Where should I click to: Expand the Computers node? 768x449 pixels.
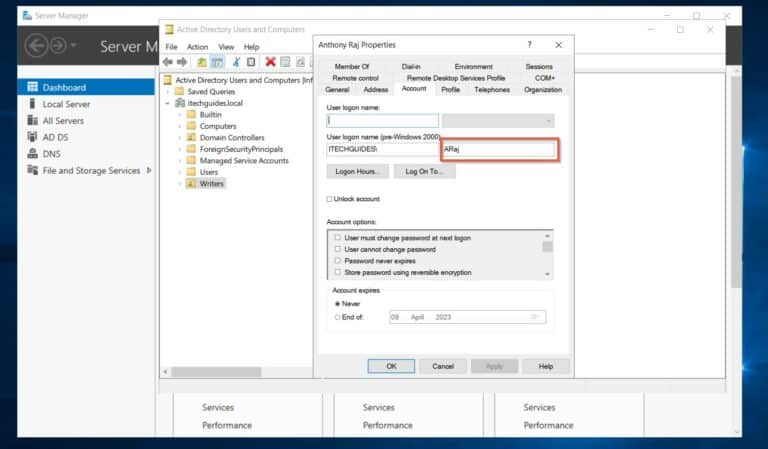click(x=180, y=126)
